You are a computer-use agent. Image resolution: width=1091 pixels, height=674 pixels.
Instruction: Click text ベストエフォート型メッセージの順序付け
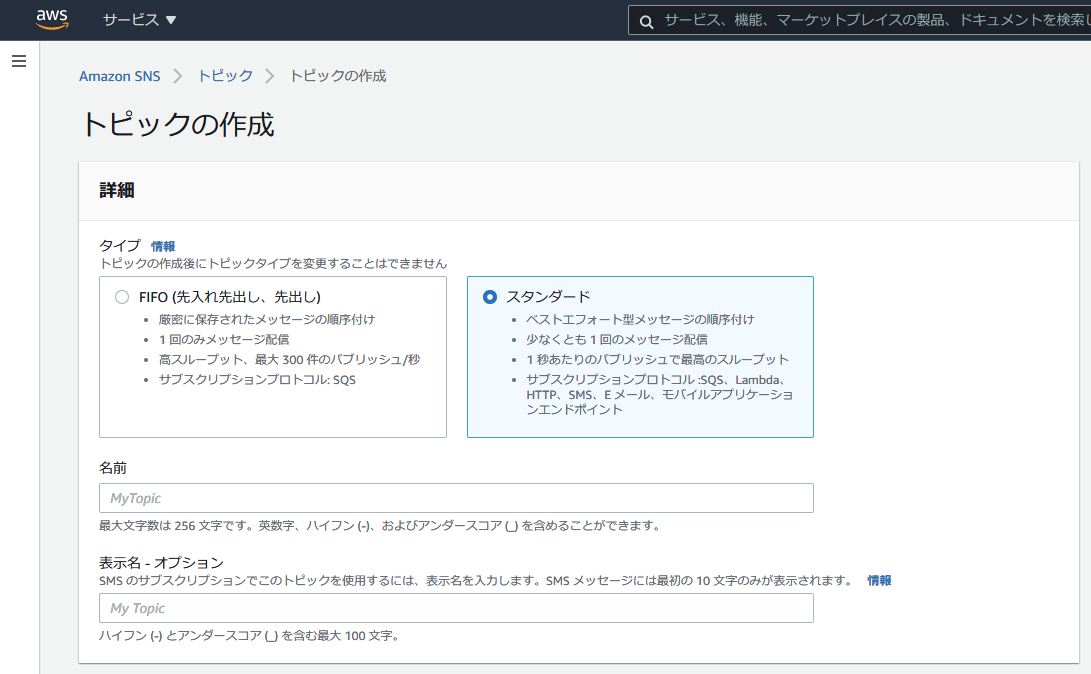click(x=639, y=319)
